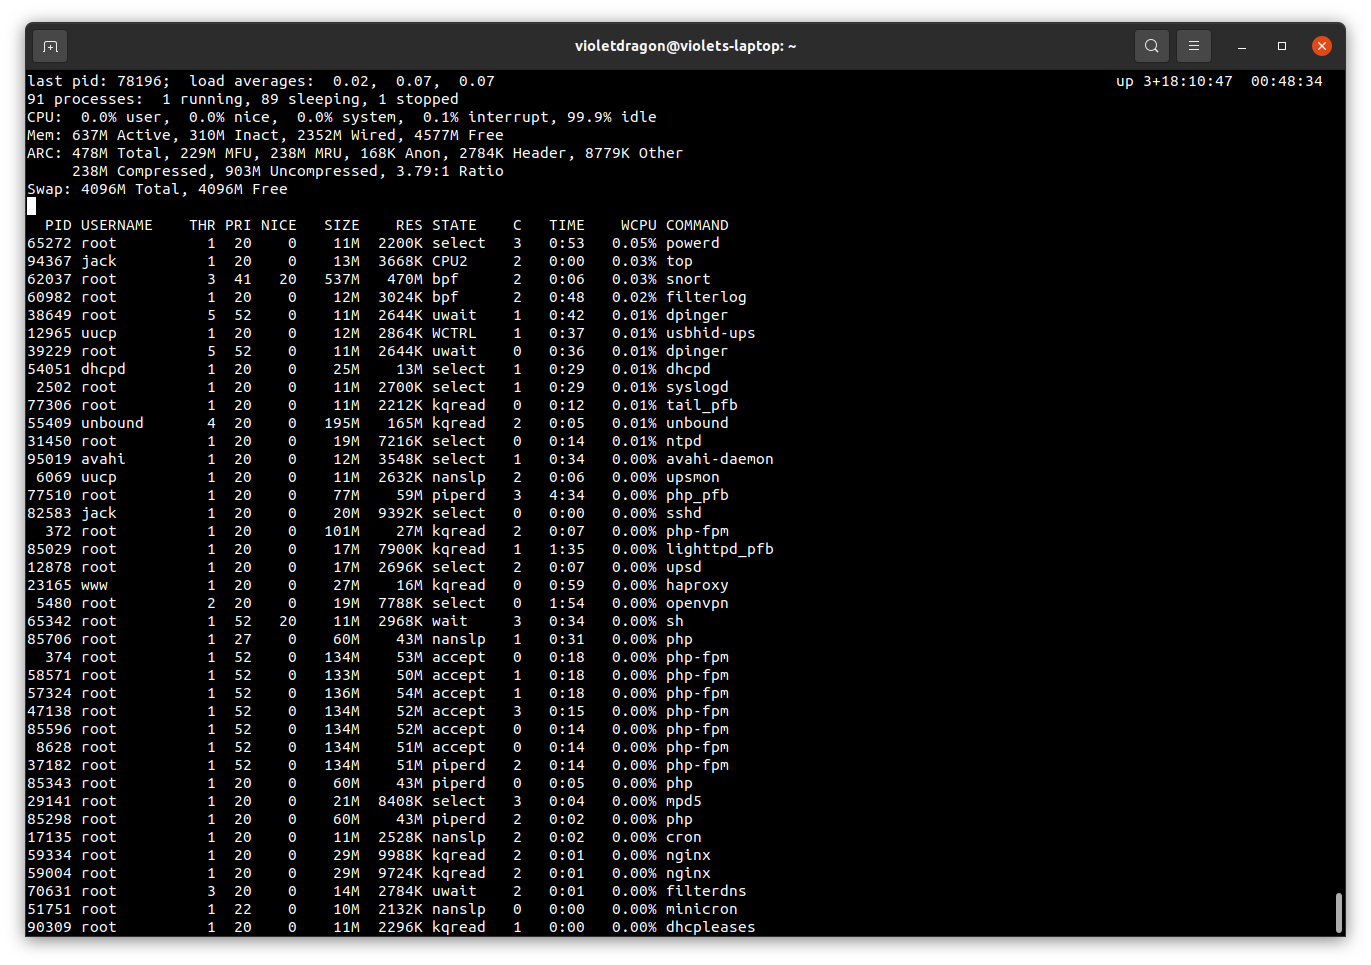
Task: Click the WCPU column header
Action: [639, 225]
